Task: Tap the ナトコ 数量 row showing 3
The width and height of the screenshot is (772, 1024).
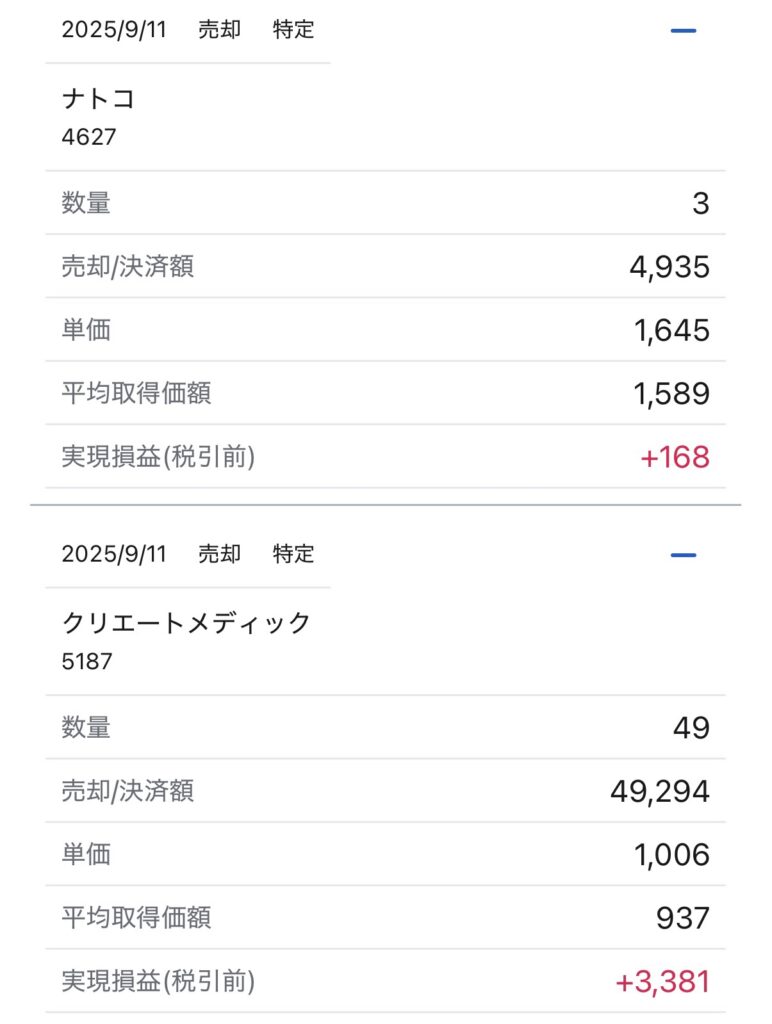Action: pos(385,203)
